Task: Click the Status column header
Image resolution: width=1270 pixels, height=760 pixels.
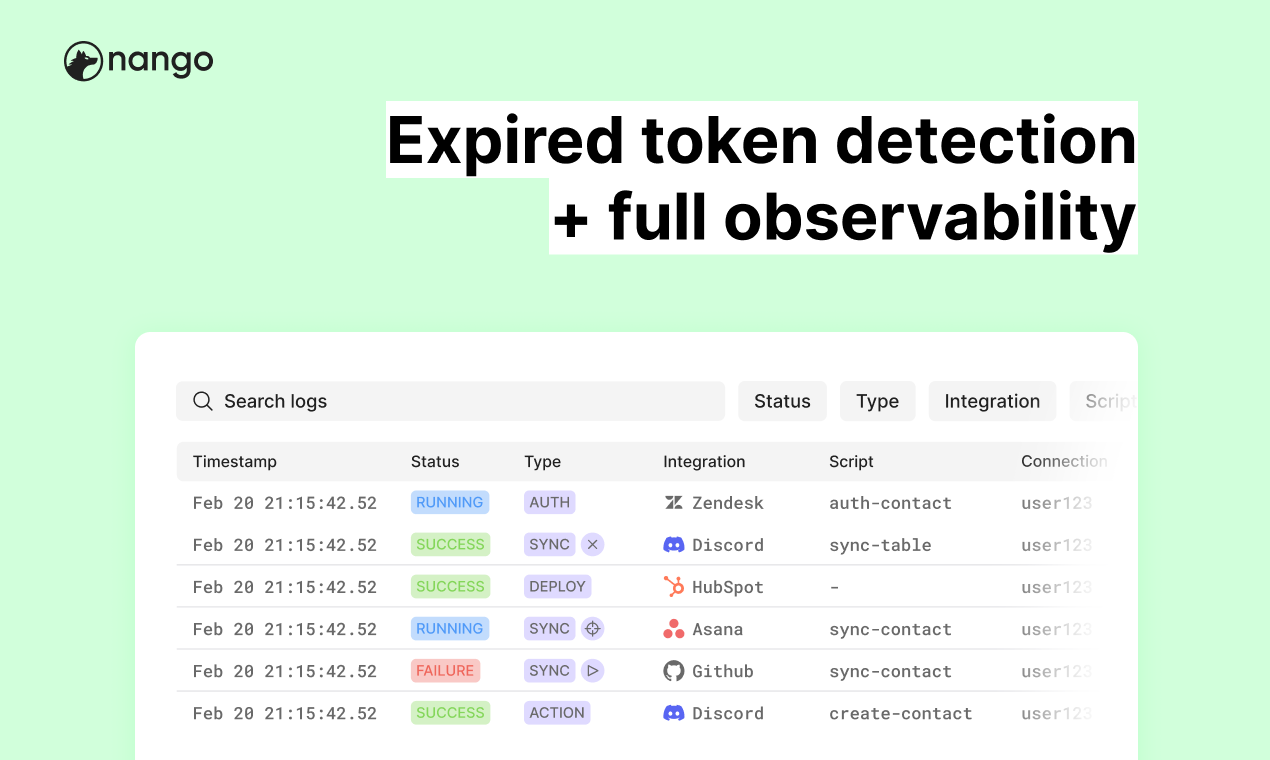Action: click(435, 462)
